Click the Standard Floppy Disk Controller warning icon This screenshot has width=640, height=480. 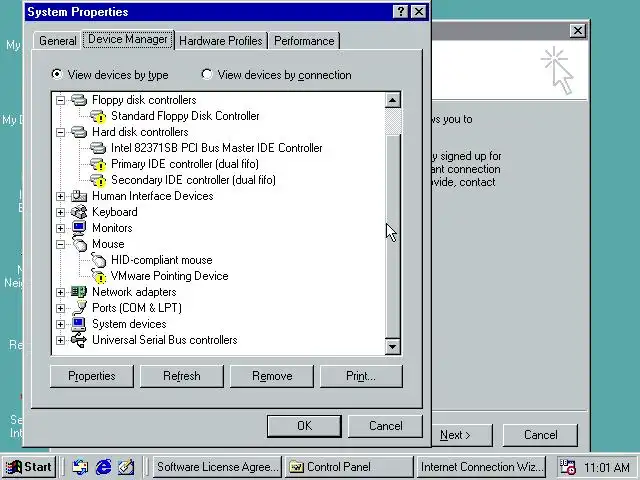(x=98, y=116)
